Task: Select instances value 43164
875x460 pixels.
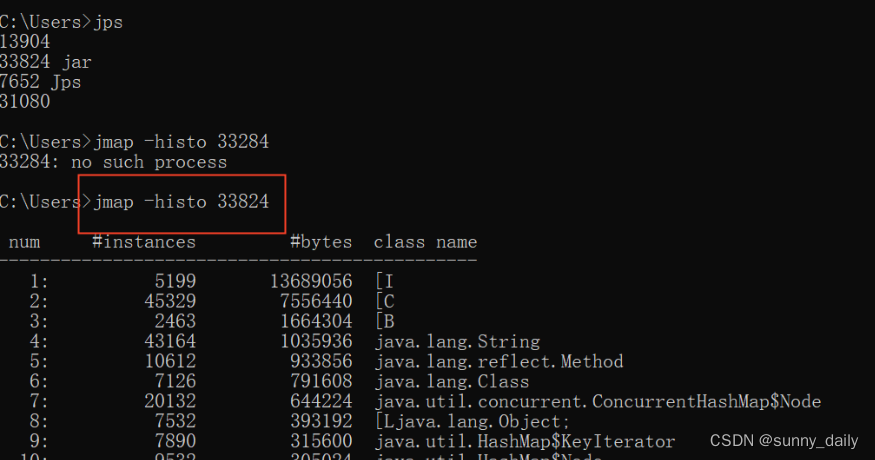Action: pos(170,341)
